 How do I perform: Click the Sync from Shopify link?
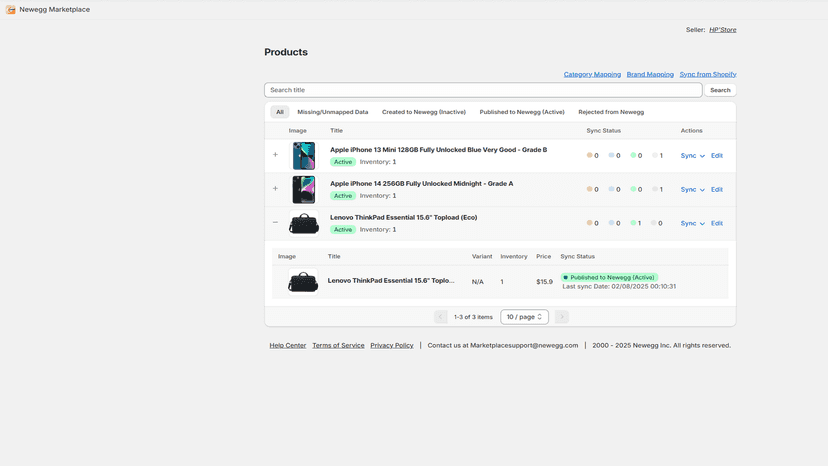pos(708,74)
